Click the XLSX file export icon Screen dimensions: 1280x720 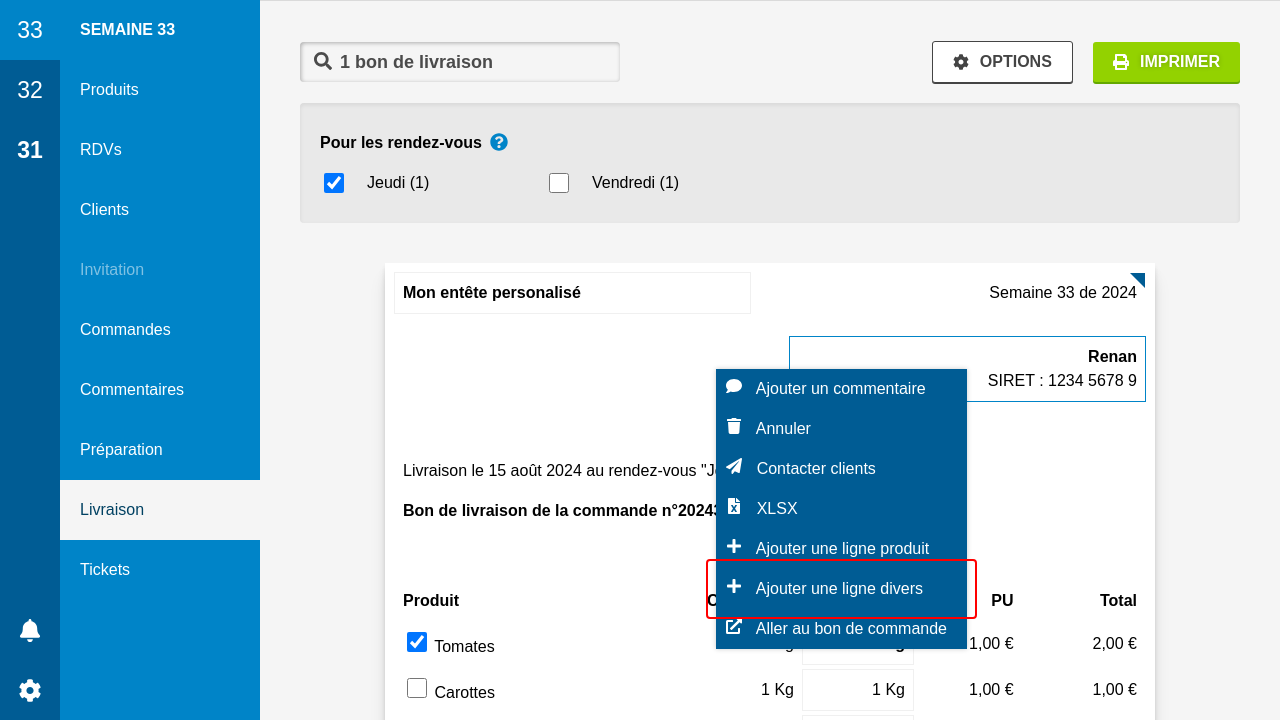(734, 507)
